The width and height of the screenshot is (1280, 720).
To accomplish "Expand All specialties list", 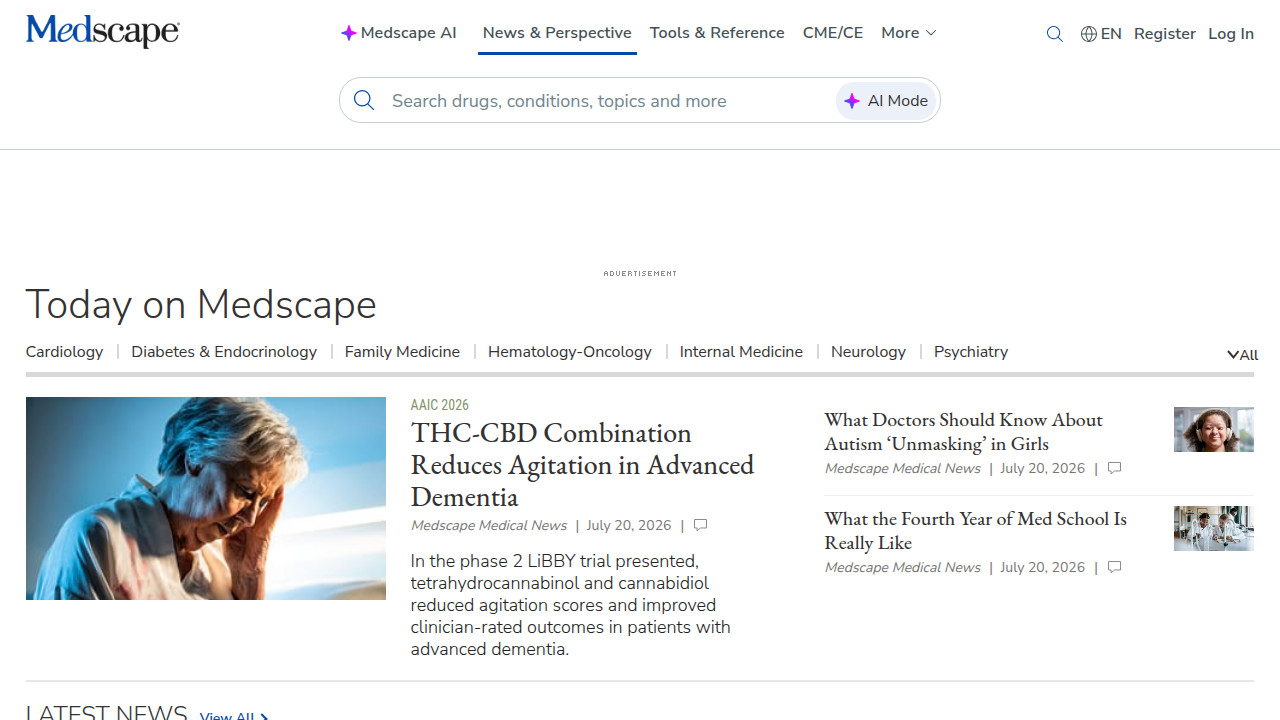I will click(x=1242, y=355).
